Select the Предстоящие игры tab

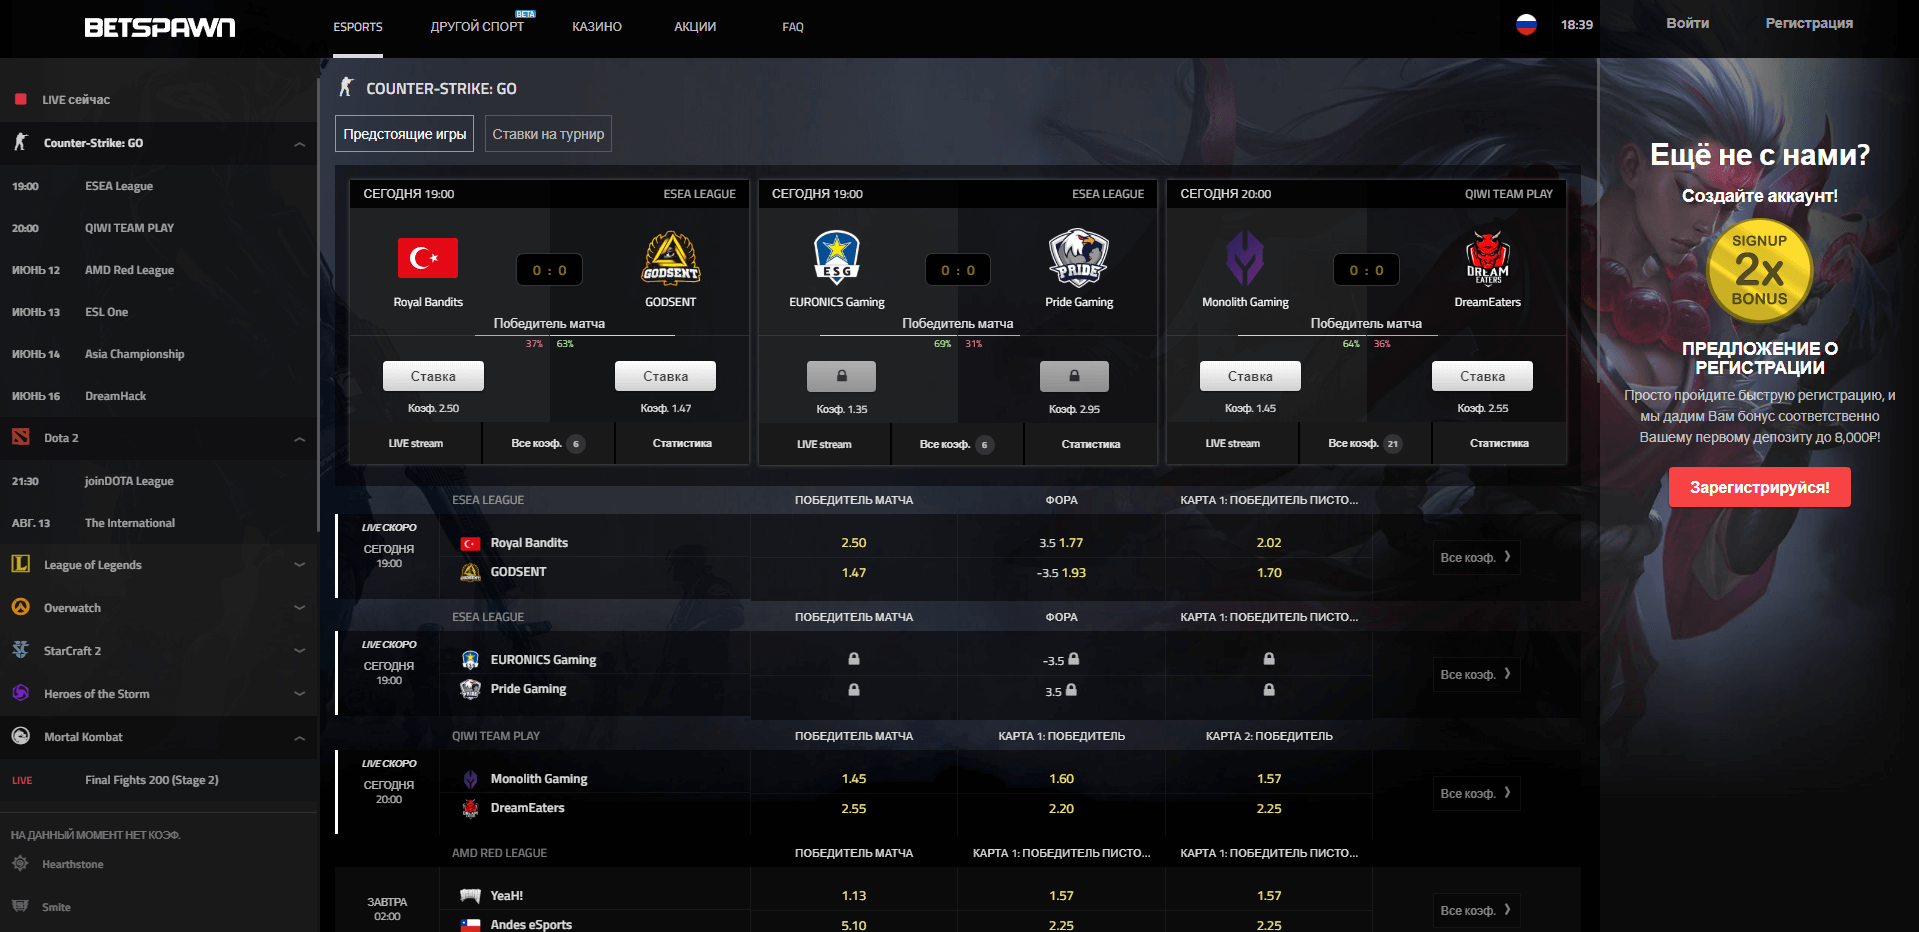pos(405,134)
